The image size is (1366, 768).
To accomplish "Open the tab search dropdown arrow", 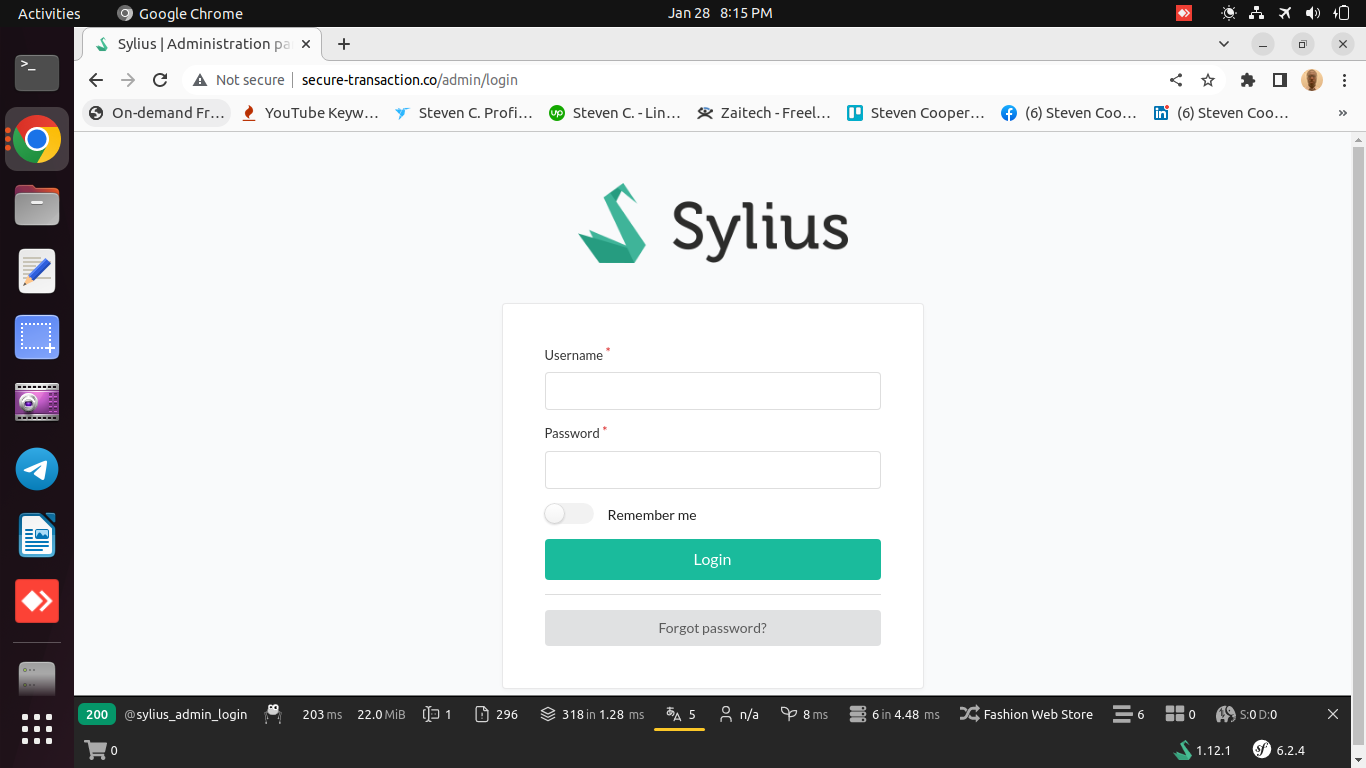I will pos(1223,44).
